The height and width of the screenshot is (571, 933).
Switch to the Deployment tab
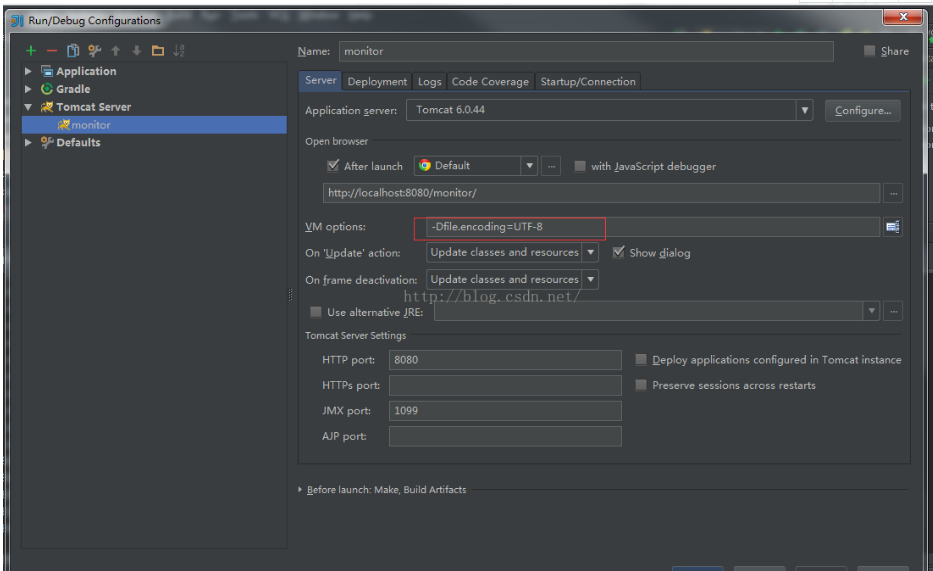coord(377,81)
